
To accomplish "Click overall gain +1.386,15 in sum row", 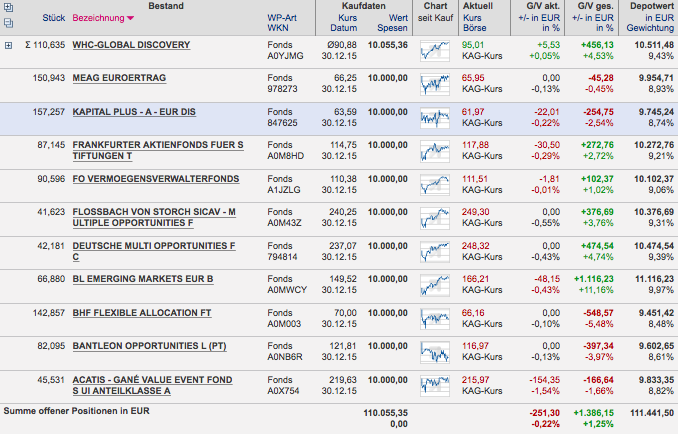I will click(x=594, y=413).
